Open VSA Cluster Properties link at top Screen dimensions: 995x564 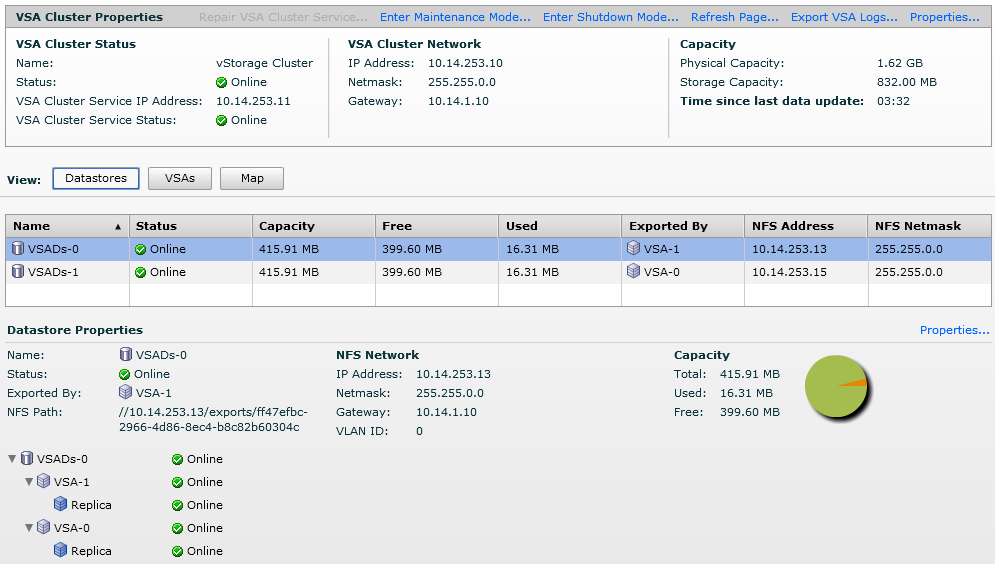point(944,17)
